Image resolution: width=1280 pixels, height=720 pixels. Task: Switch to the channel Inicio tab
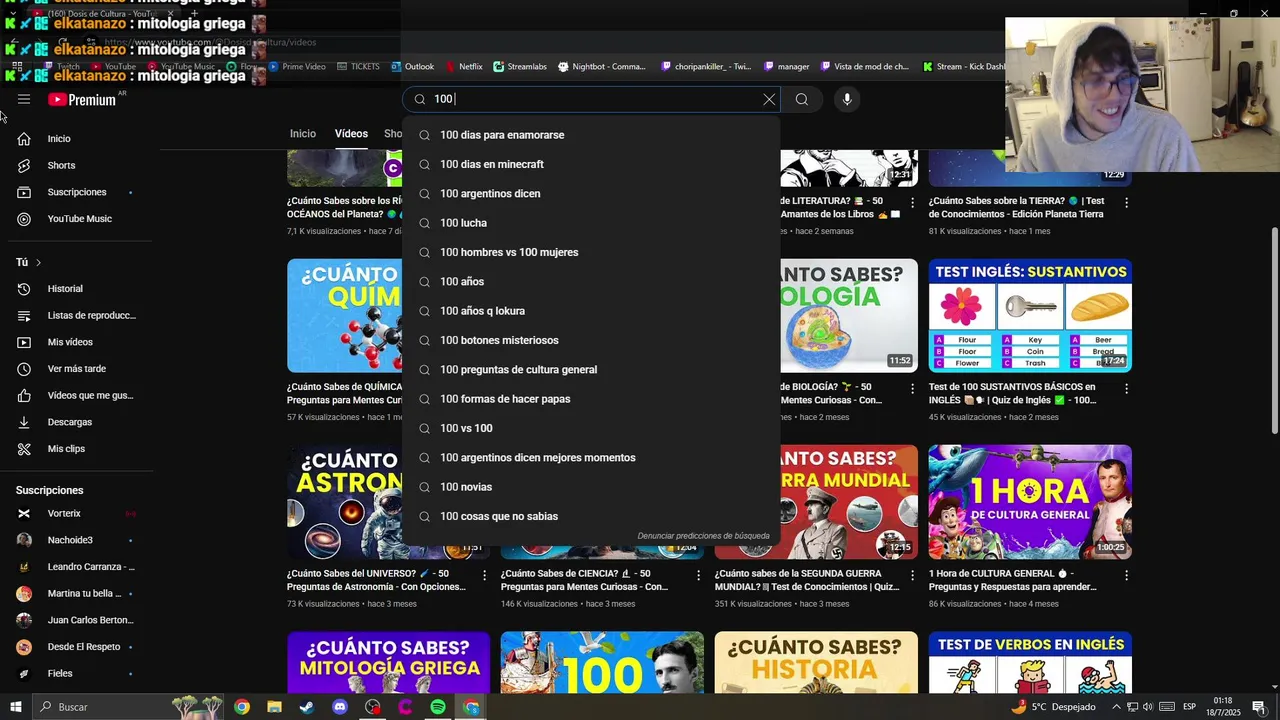tap(303, 134)
